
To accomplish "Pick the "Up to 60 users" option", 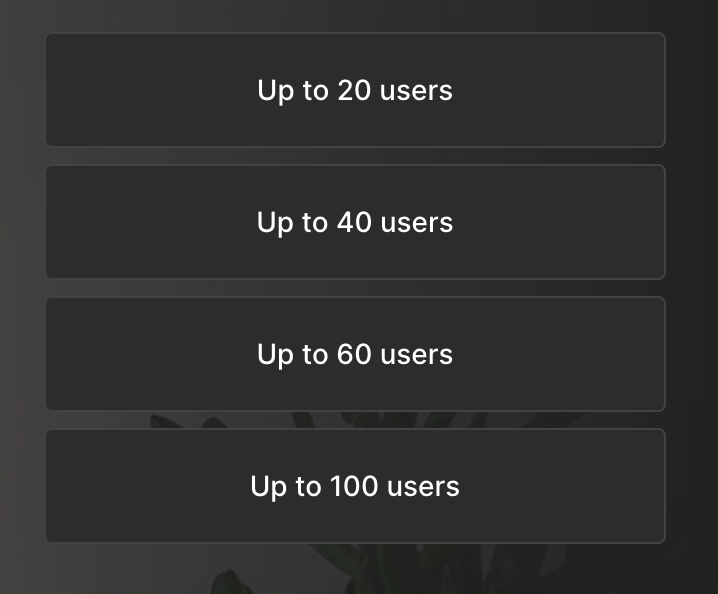I will pyautogui.click(x=355, y=354).
